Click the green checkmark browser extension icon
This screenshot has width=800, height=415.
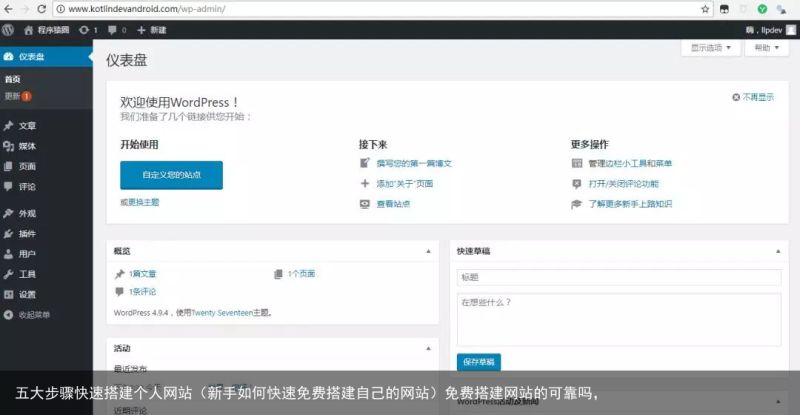click(762, 9)
